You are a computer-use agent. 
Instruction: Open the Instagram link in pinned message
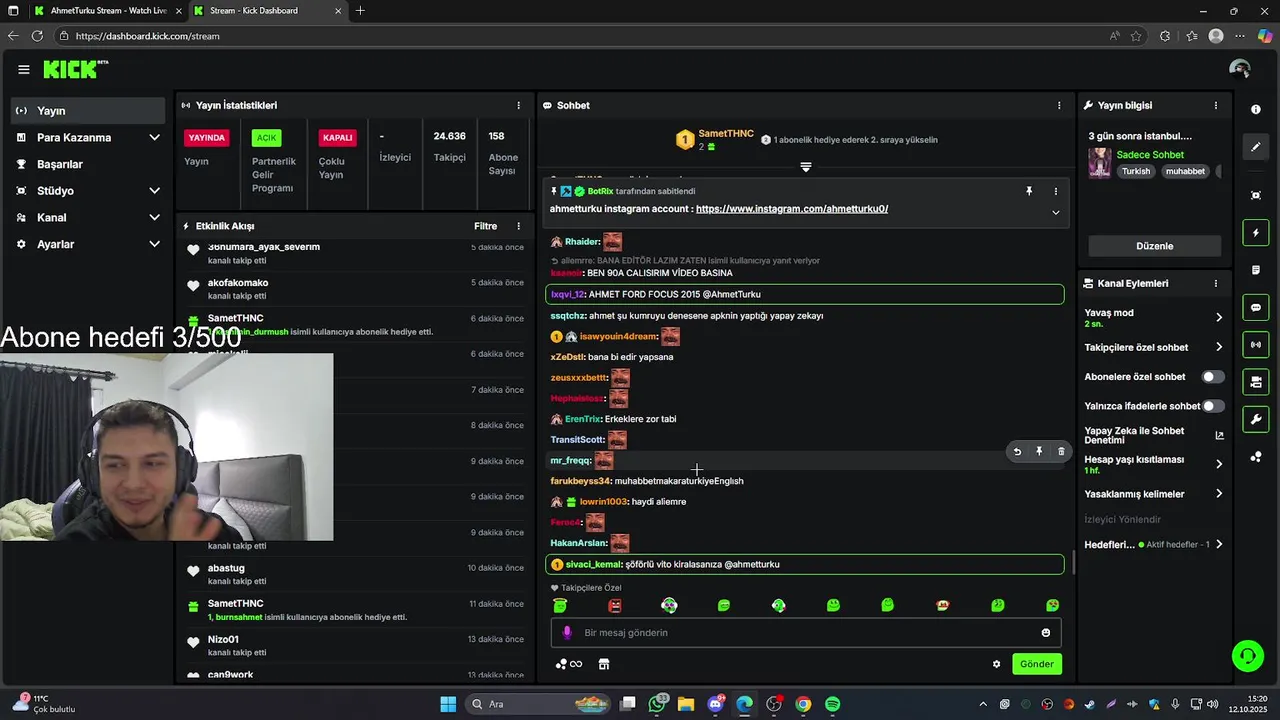point(792,209)
